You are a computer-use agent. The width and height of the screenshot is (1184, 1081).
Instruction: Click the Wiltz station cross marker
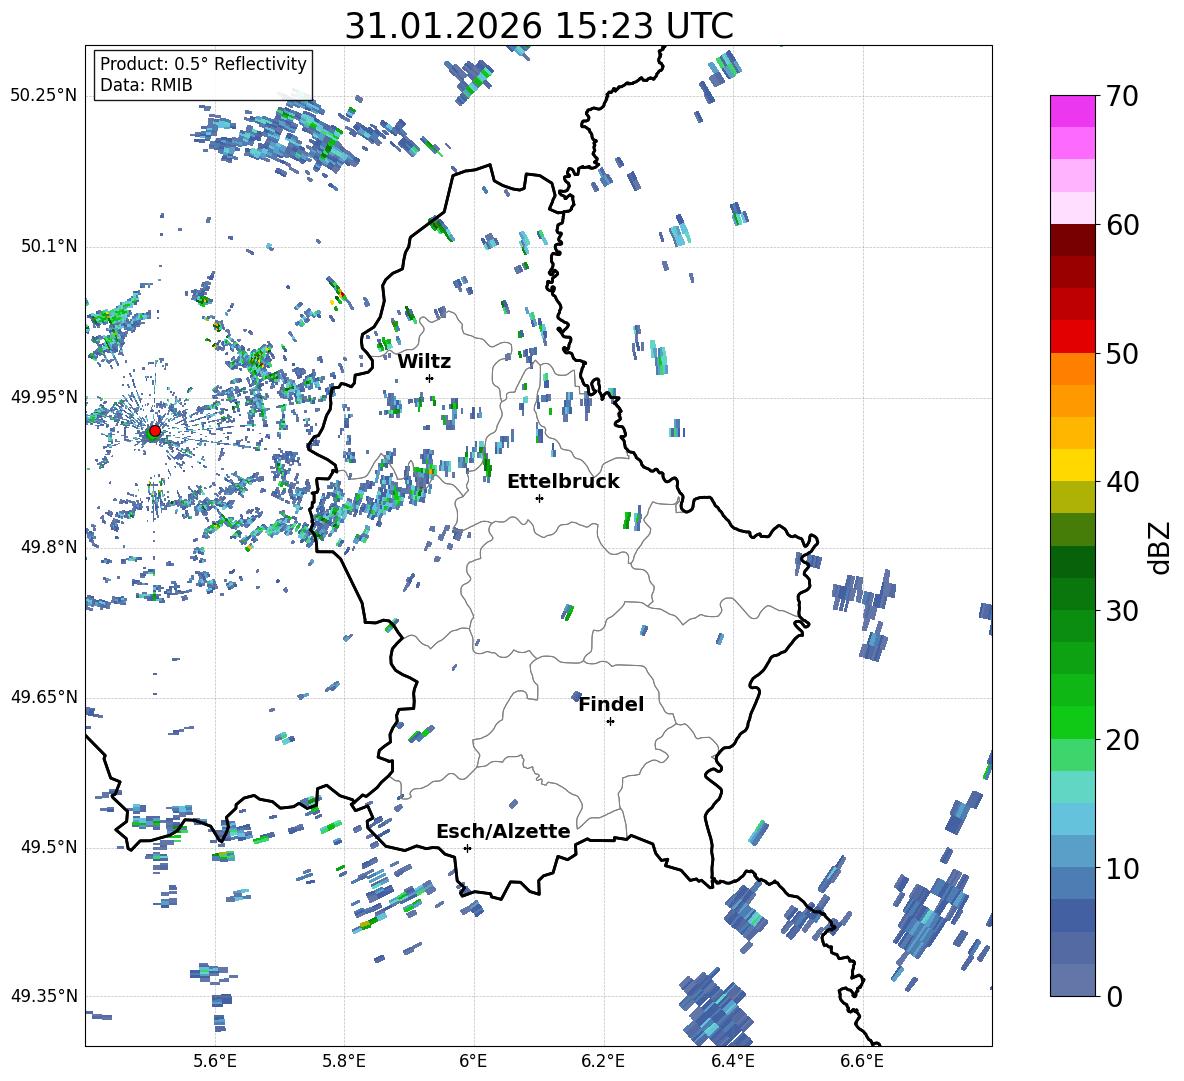click(429, 378)
